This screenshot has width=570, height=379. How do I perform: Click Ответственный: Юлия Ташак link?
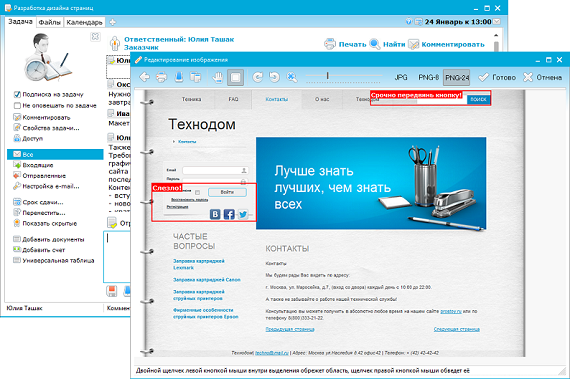coord(179,39)
